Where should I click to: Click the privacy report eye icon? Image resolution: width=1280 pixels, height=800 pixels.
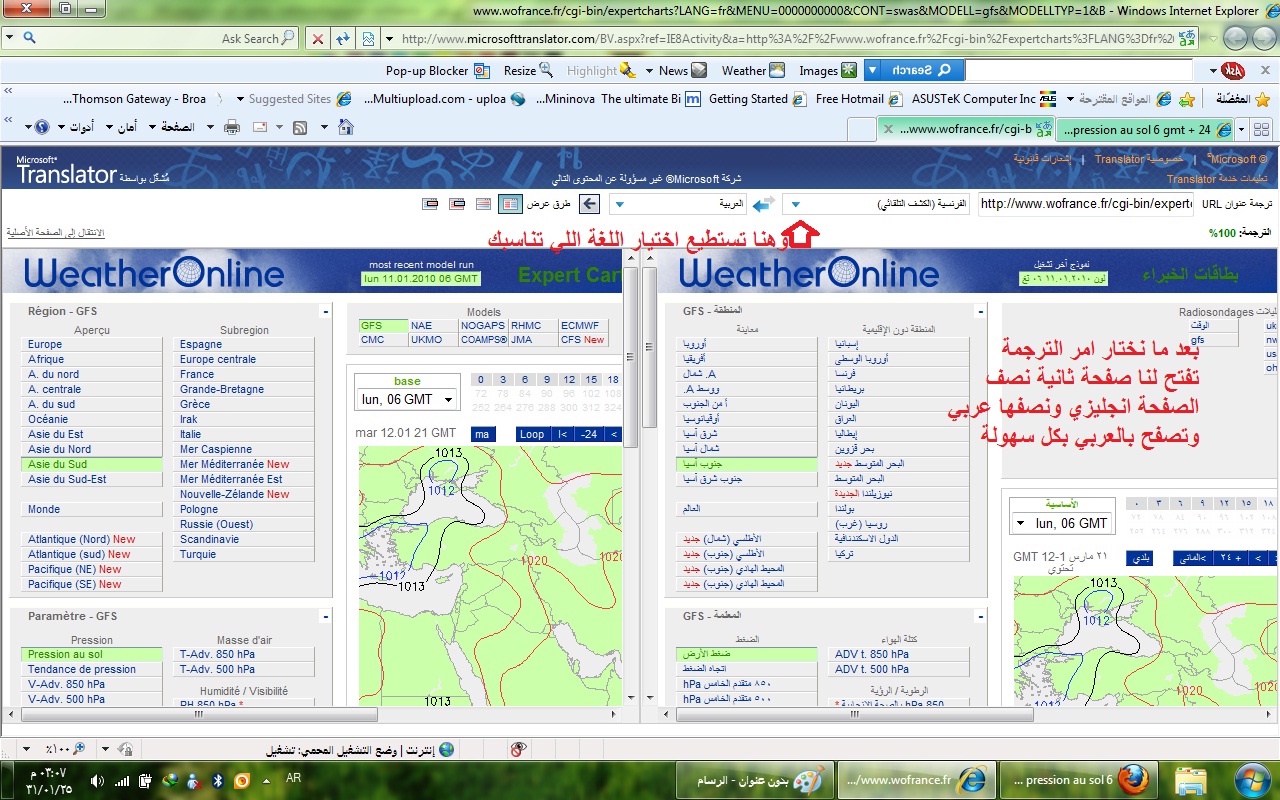click(518, 749)
